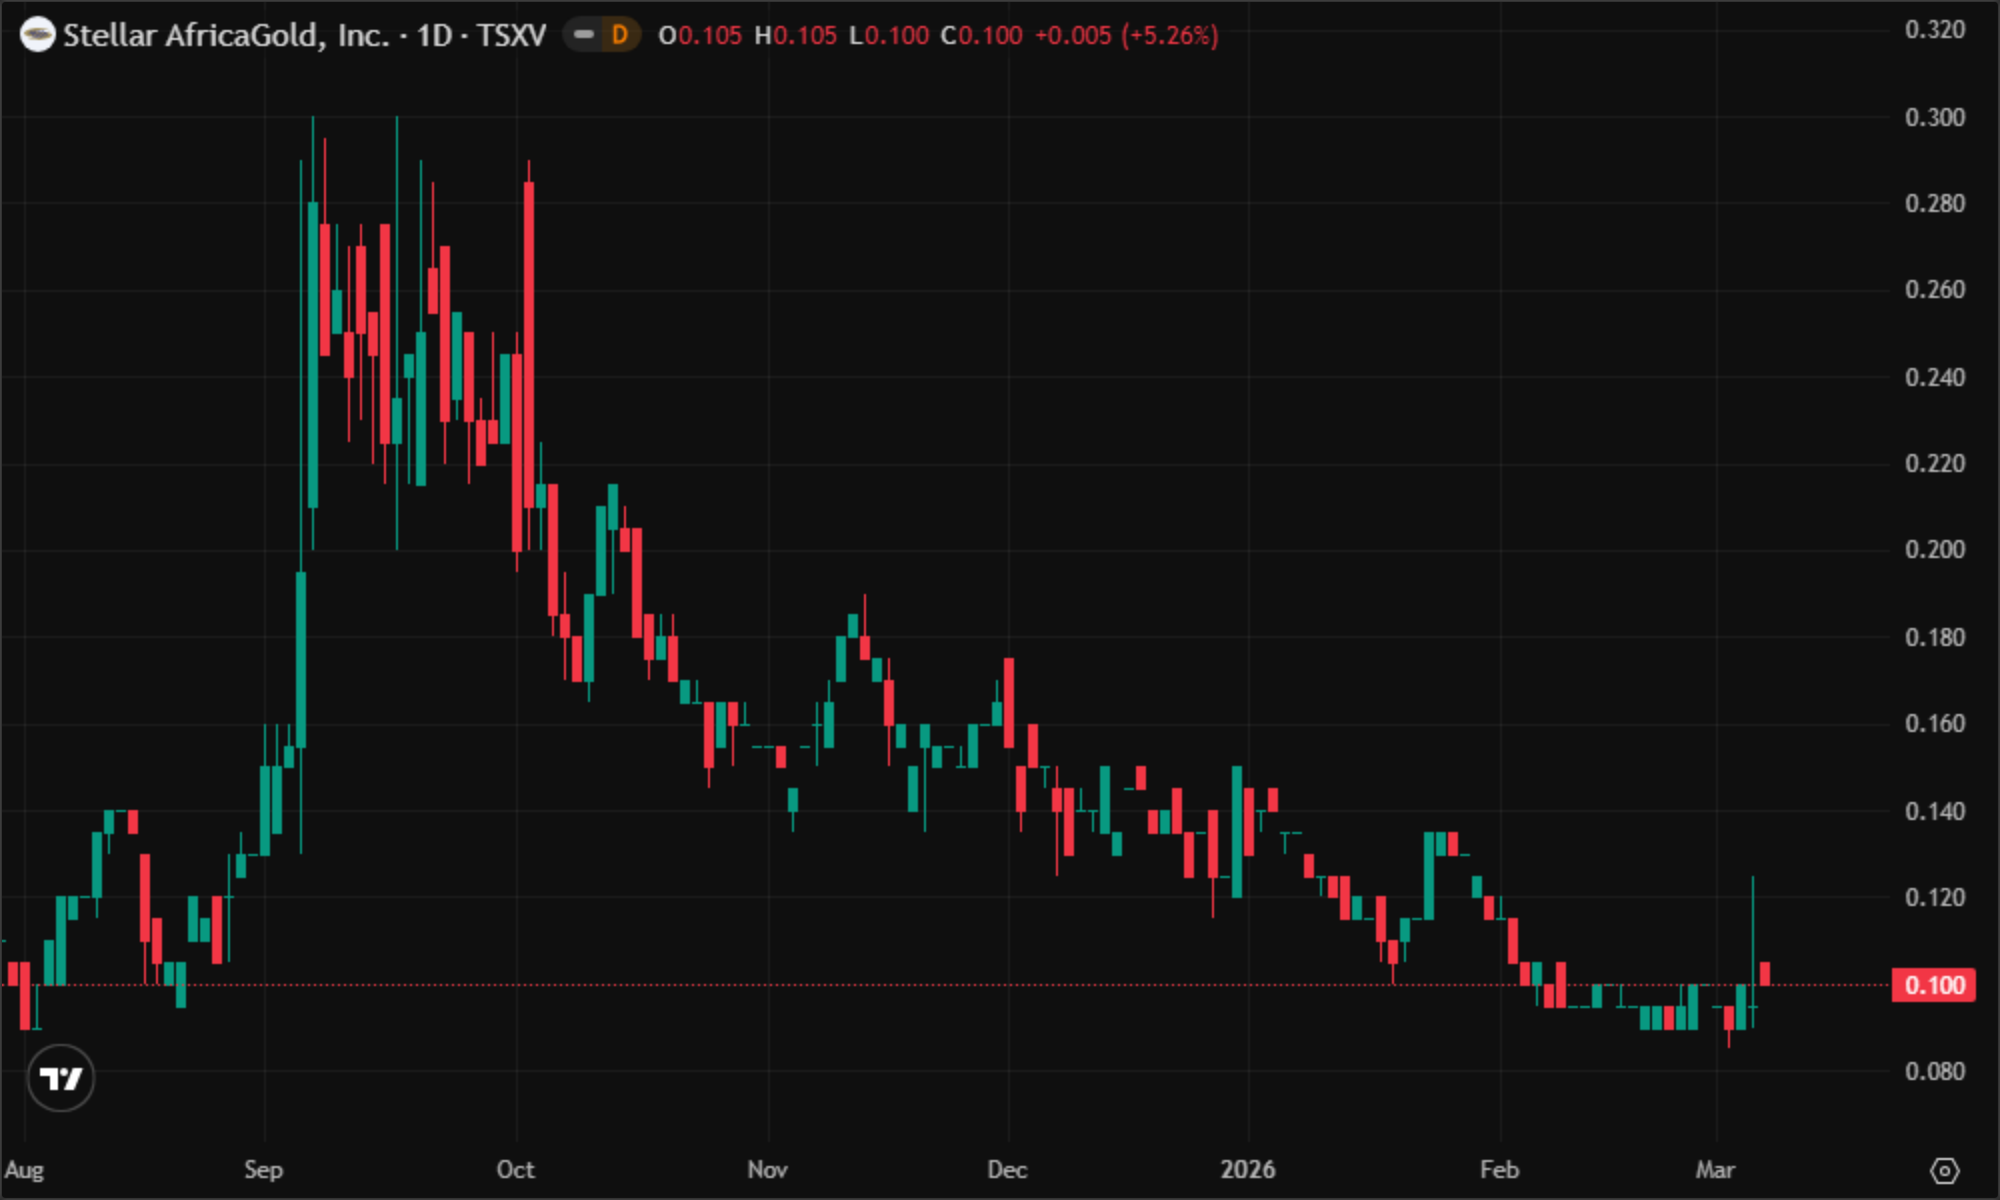Click the Feb label on time axis

[x=1499, y=1170]
